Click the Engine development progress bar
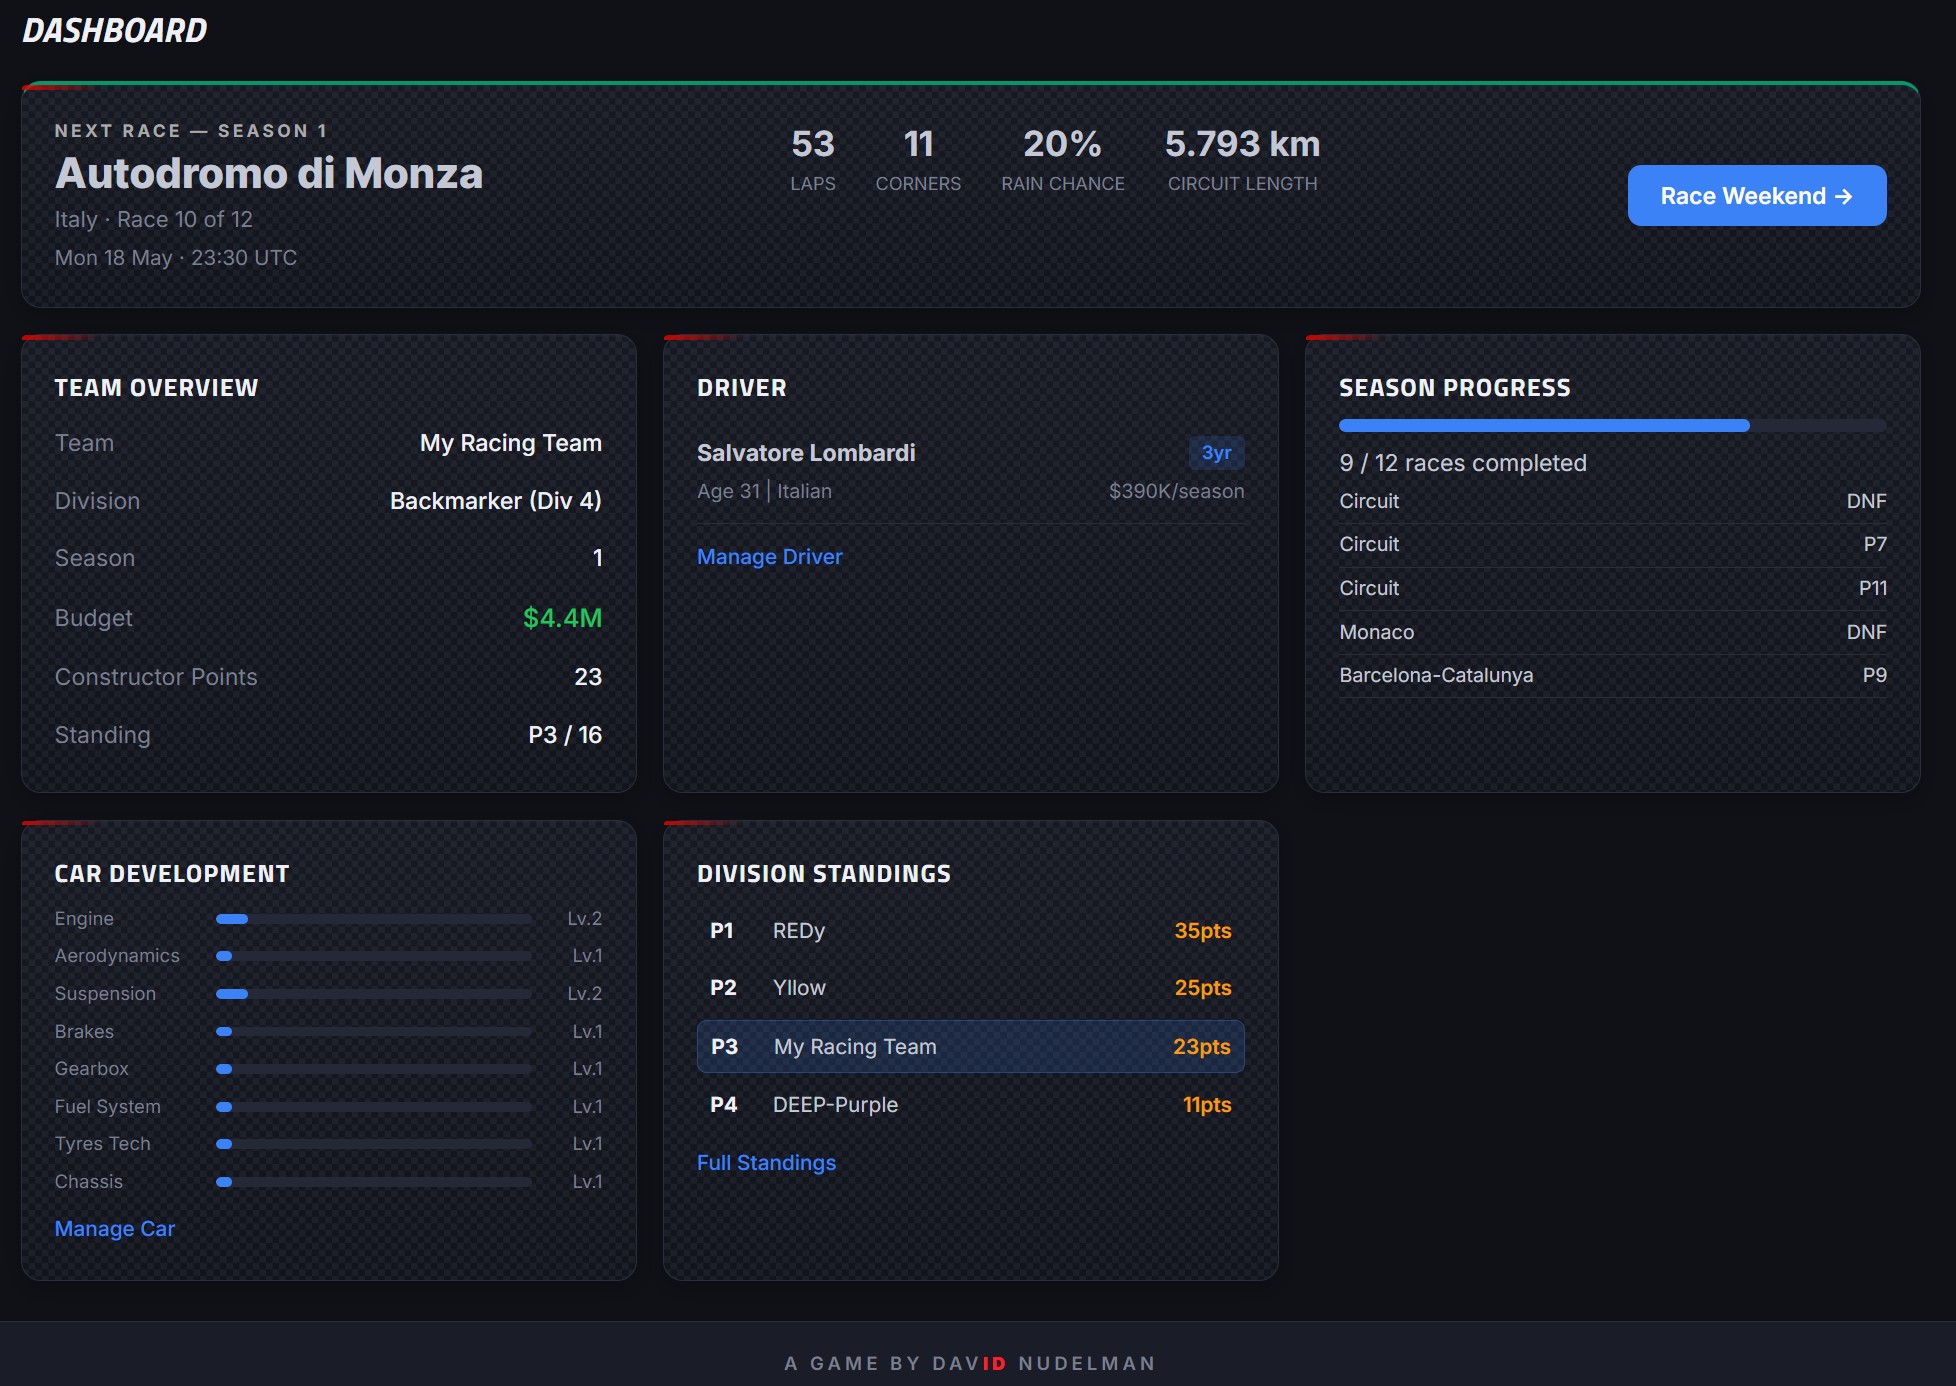1956x1386 pixels. 374,919
